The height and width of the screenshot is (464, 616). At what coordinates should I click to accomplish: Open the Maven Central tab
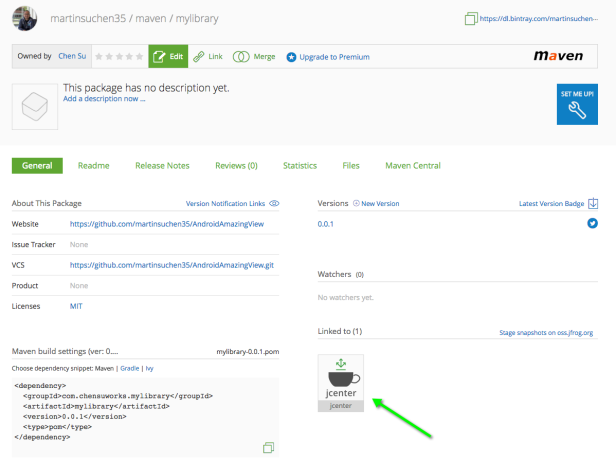413,166
